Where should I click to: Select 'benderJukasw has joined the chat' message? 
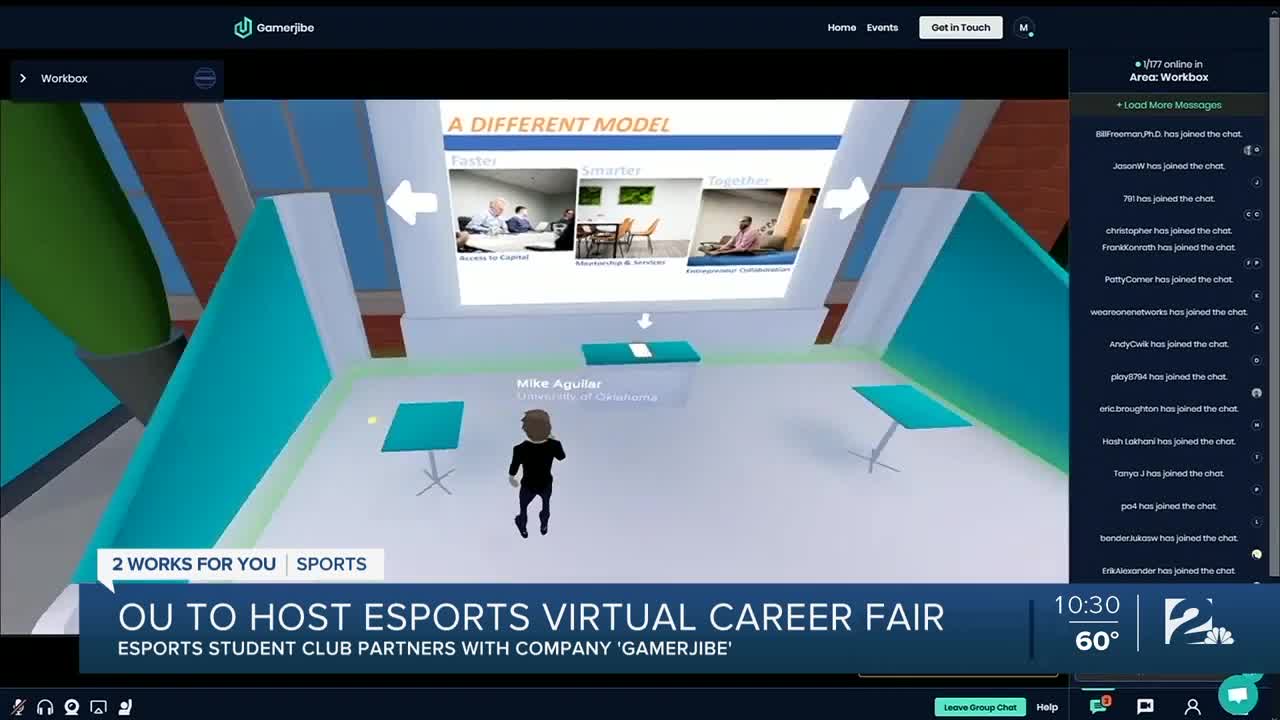[1168, 538]
